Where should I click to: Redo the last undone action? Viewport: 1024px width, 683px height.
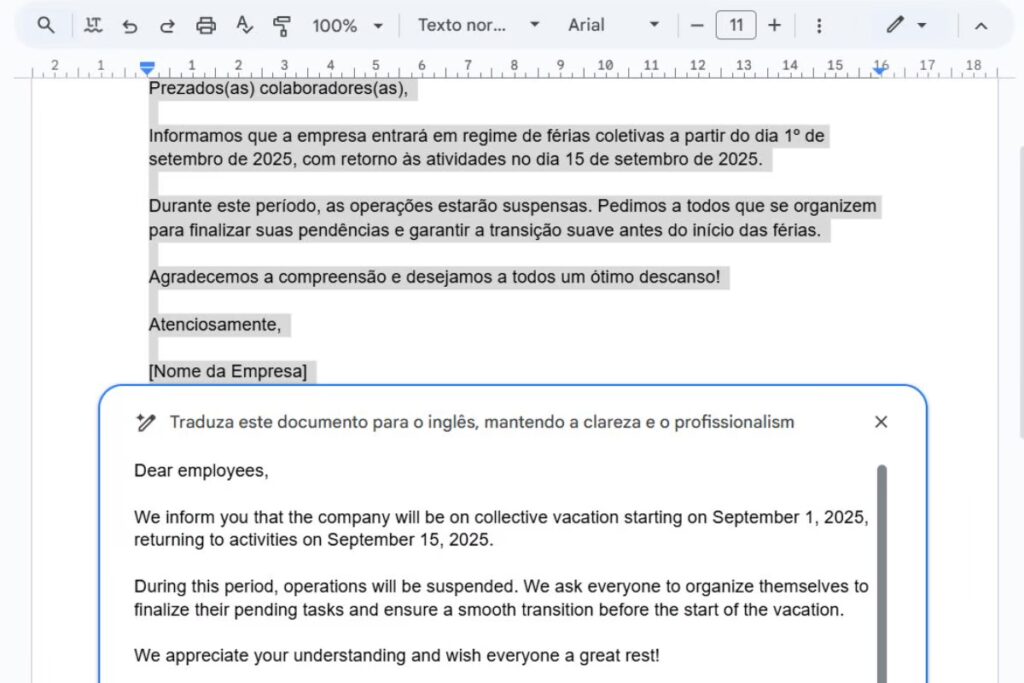(x=167, y=25)
